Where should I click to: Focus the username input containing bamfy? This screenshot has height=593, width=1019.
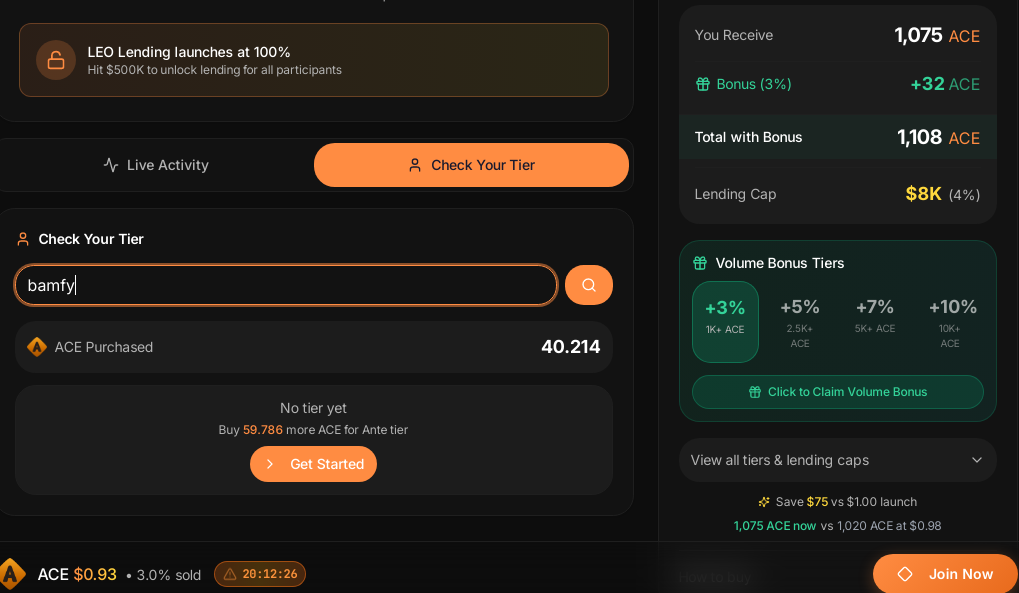(x=286, y=285)
